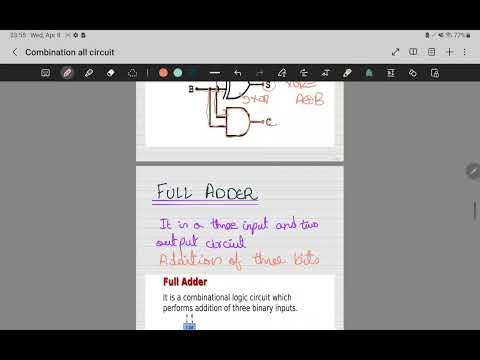Tap the floating pencil edit button
This screenshot has height=360, width=480.
coord(473,171)
